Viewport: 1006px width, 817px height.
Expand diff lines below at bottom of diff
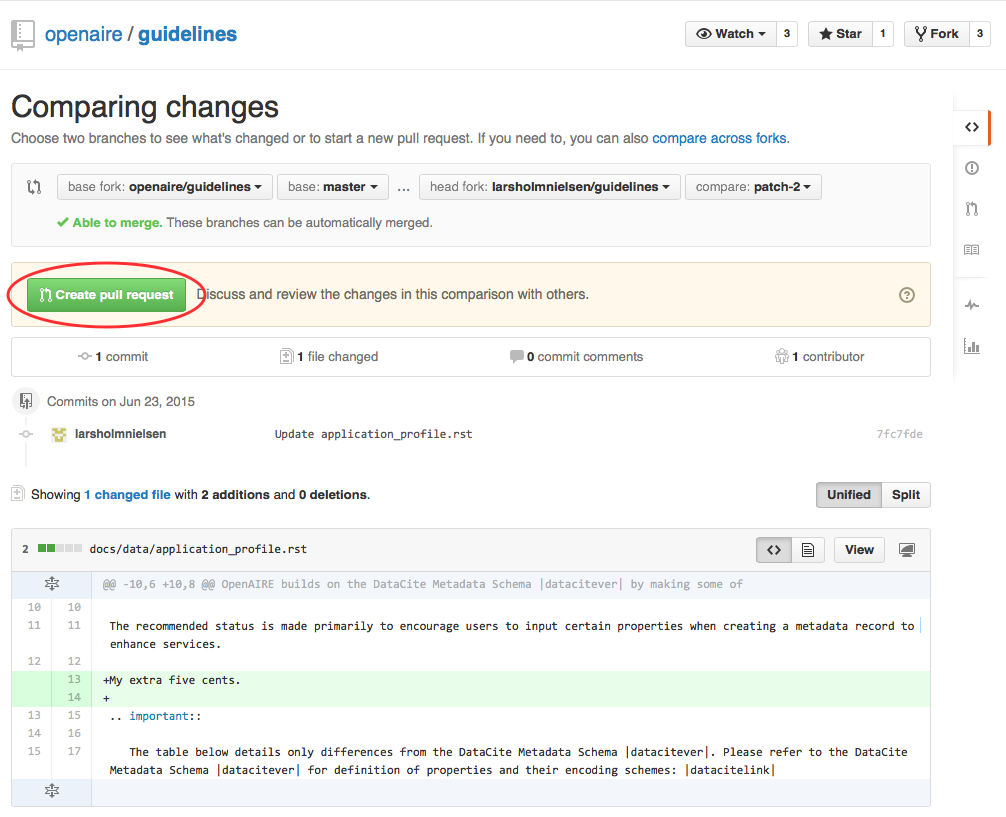tap(52, 791)
